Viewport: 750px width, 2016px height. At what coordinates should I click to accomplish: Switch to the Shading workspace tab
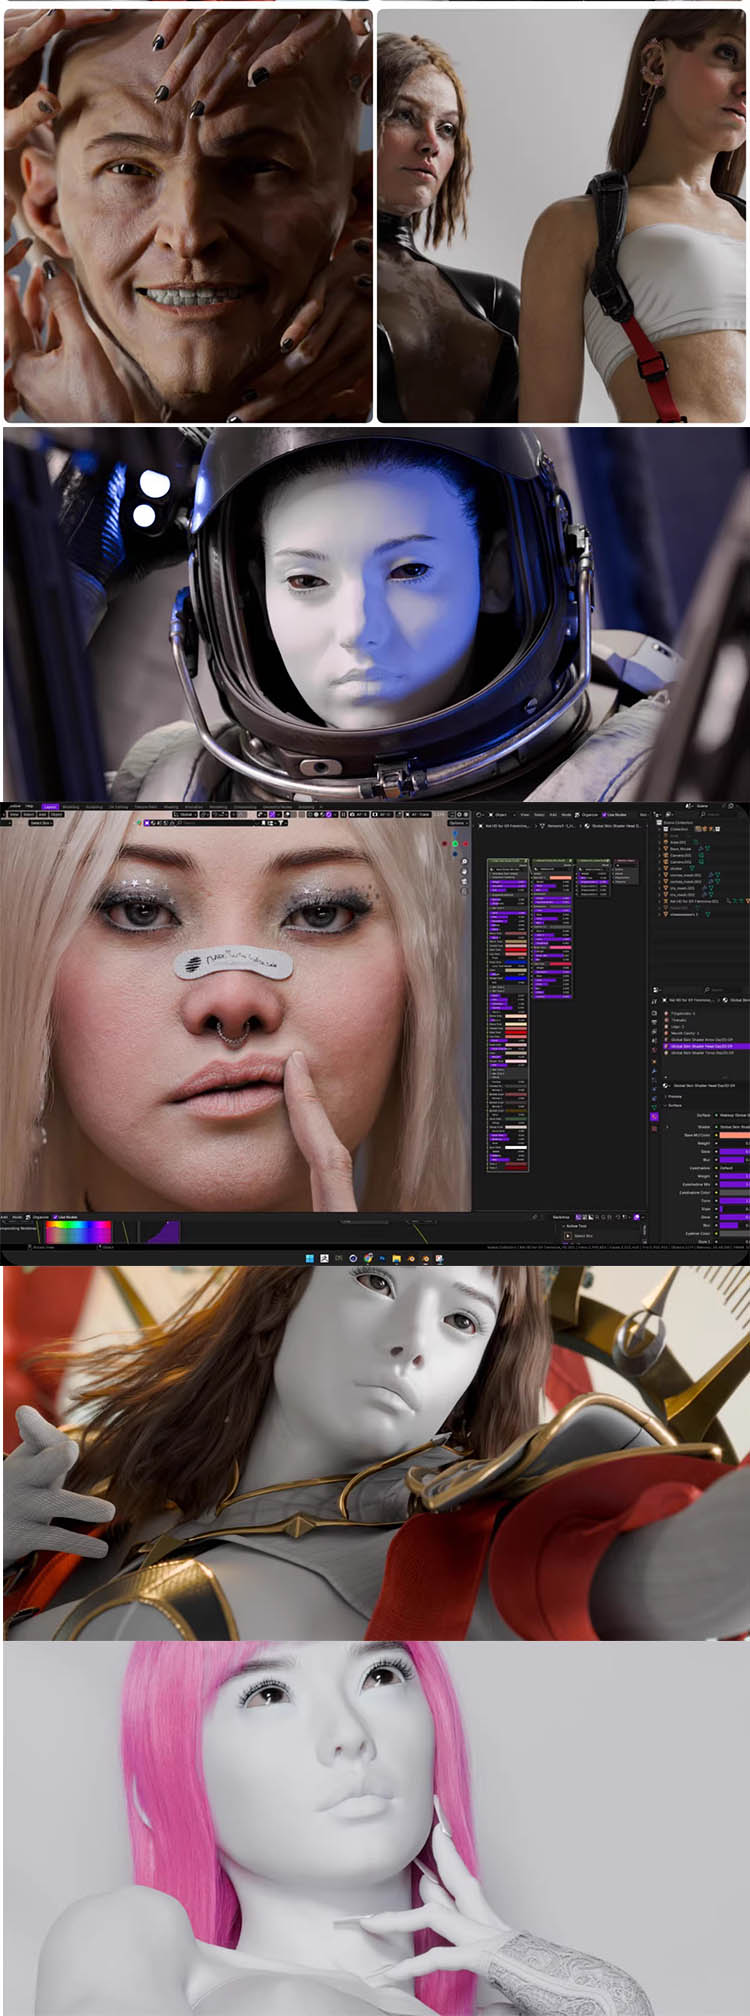pos(171,806)
